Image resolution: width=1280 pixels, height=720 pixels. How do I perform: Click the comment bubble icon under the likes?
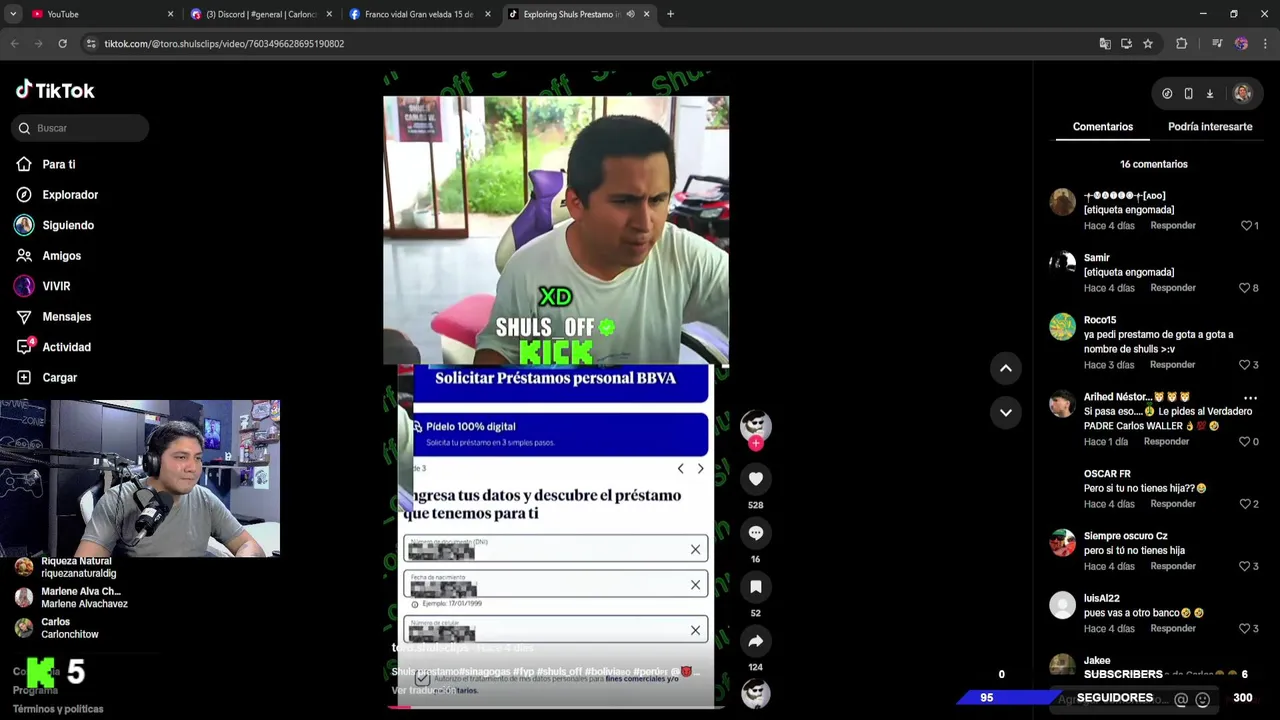click(756, 533)
